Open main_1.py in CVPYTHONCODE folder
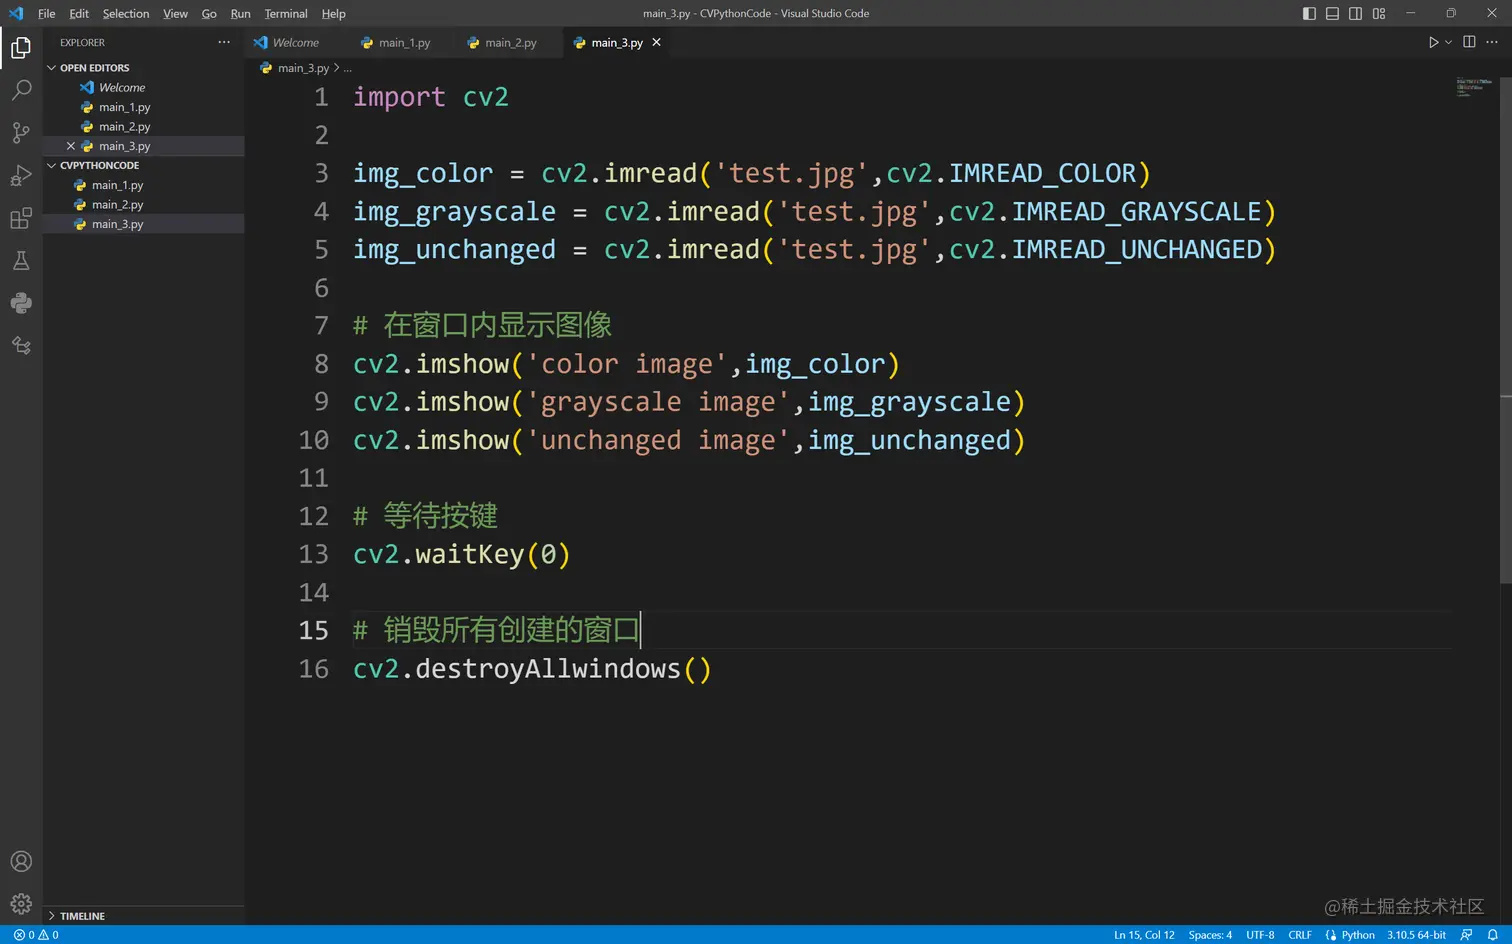The image size is (1512, 944). (118, 185)
